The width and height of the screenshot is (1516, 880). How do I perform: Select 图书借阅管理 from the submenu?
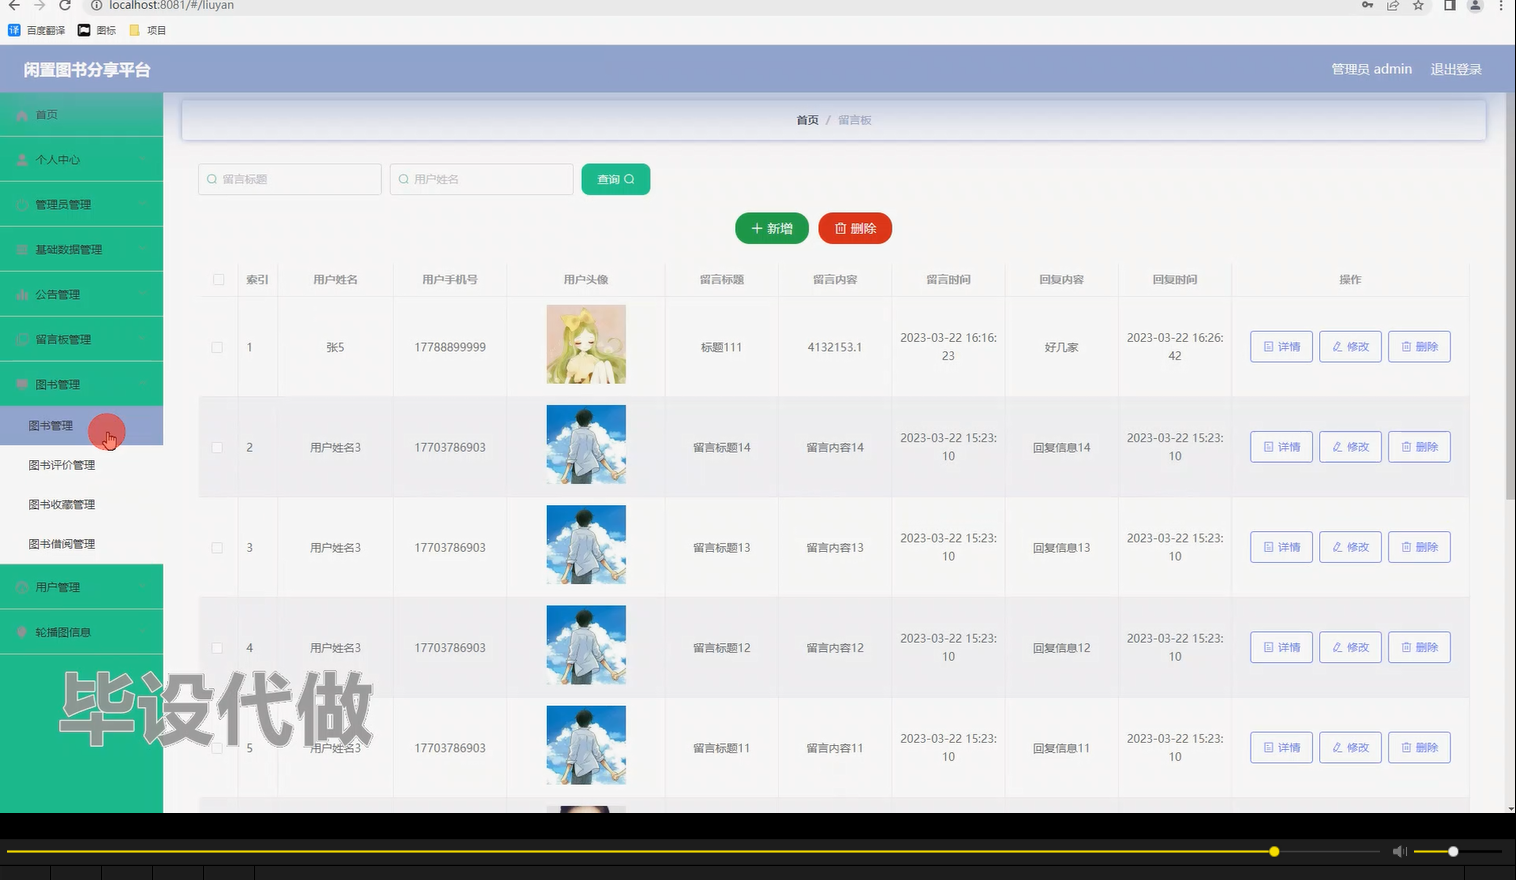tap(62, 543)
